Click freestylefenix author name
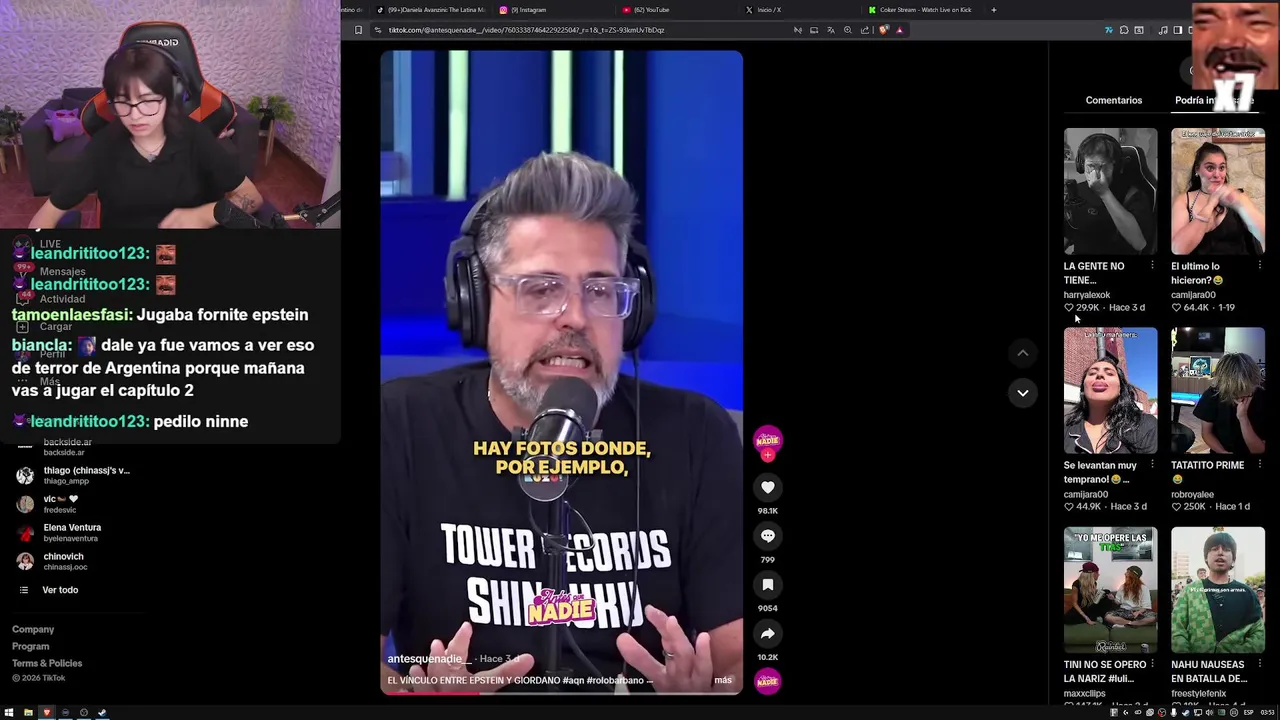 [1198, 693]
